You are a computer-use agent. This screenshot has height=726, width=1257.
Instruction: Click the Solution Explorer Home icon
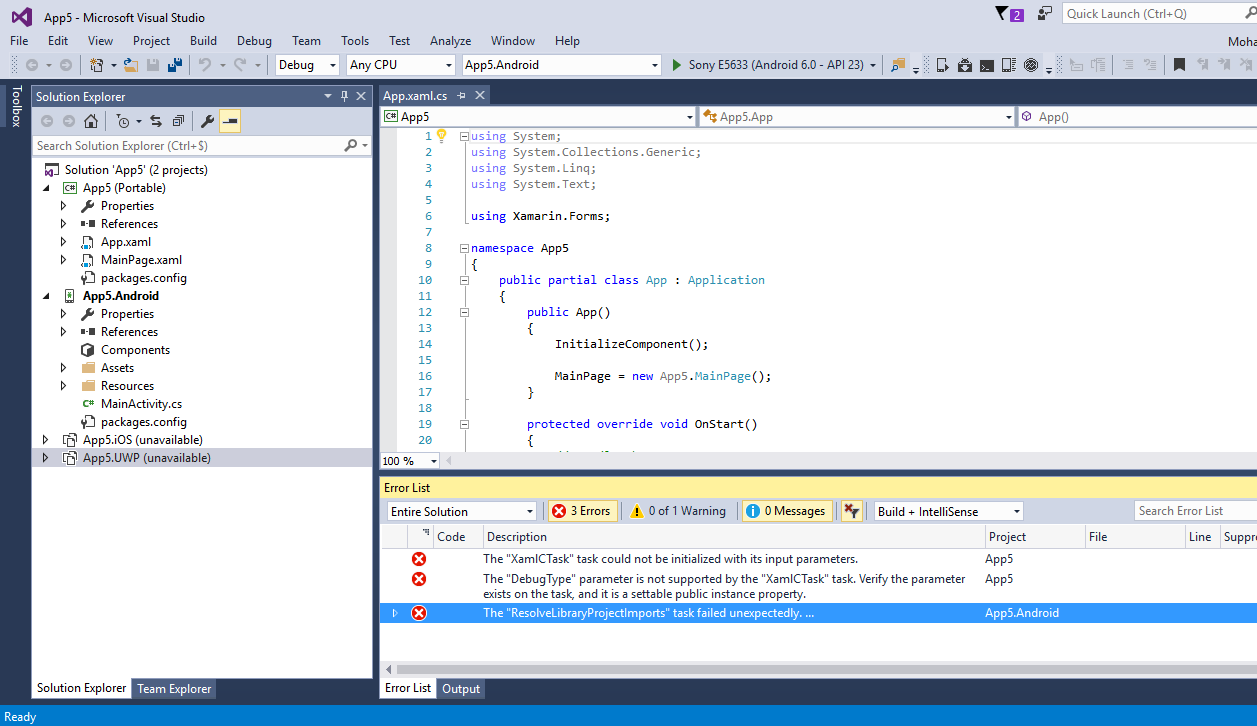click(x=91, y=121)
